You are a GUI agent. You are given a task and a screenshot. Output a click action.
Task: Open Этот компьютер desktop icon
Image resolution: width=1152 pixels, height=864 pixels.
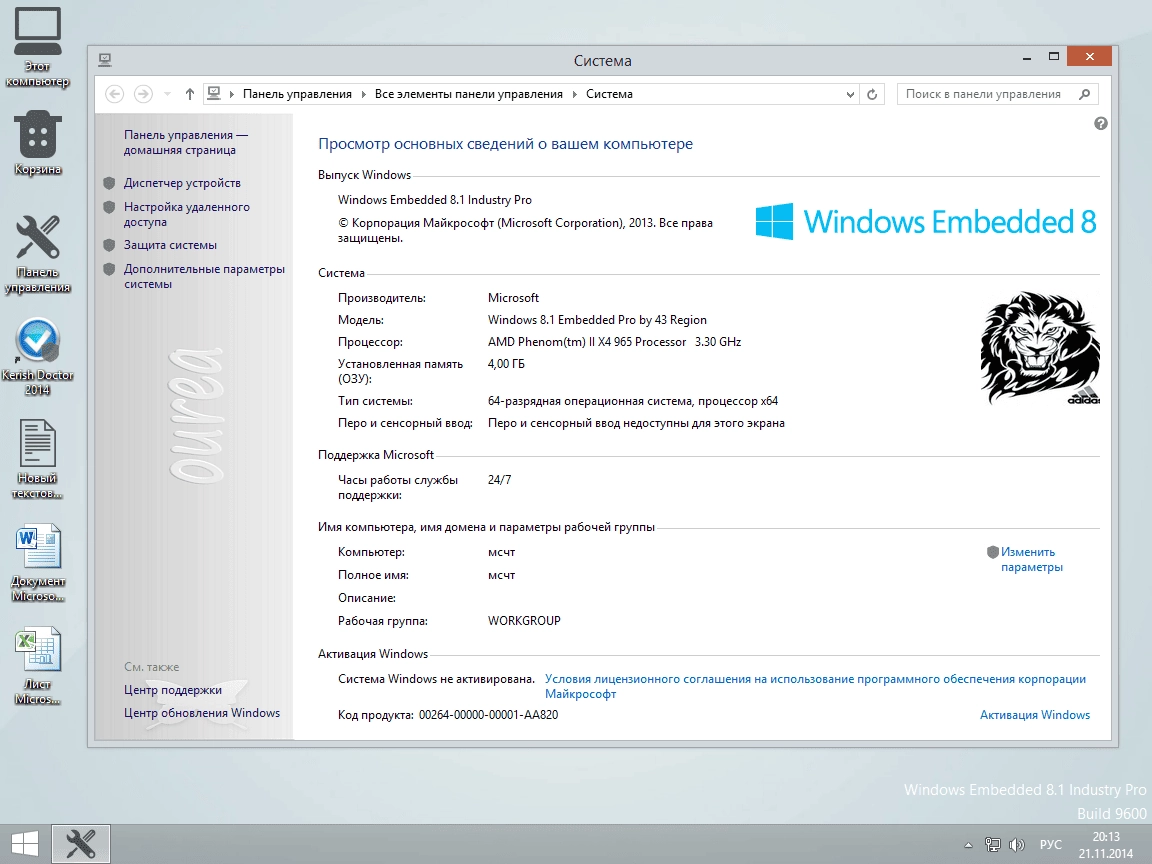pos(37,47)
